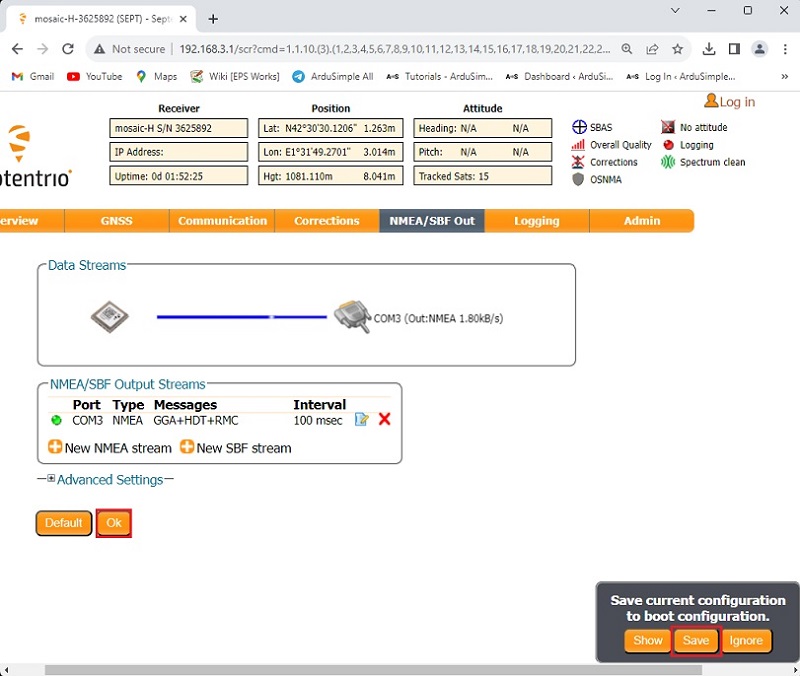Save current configuration to boot
The width and height of the screenshot is (800, 676).
pos(695,641)
